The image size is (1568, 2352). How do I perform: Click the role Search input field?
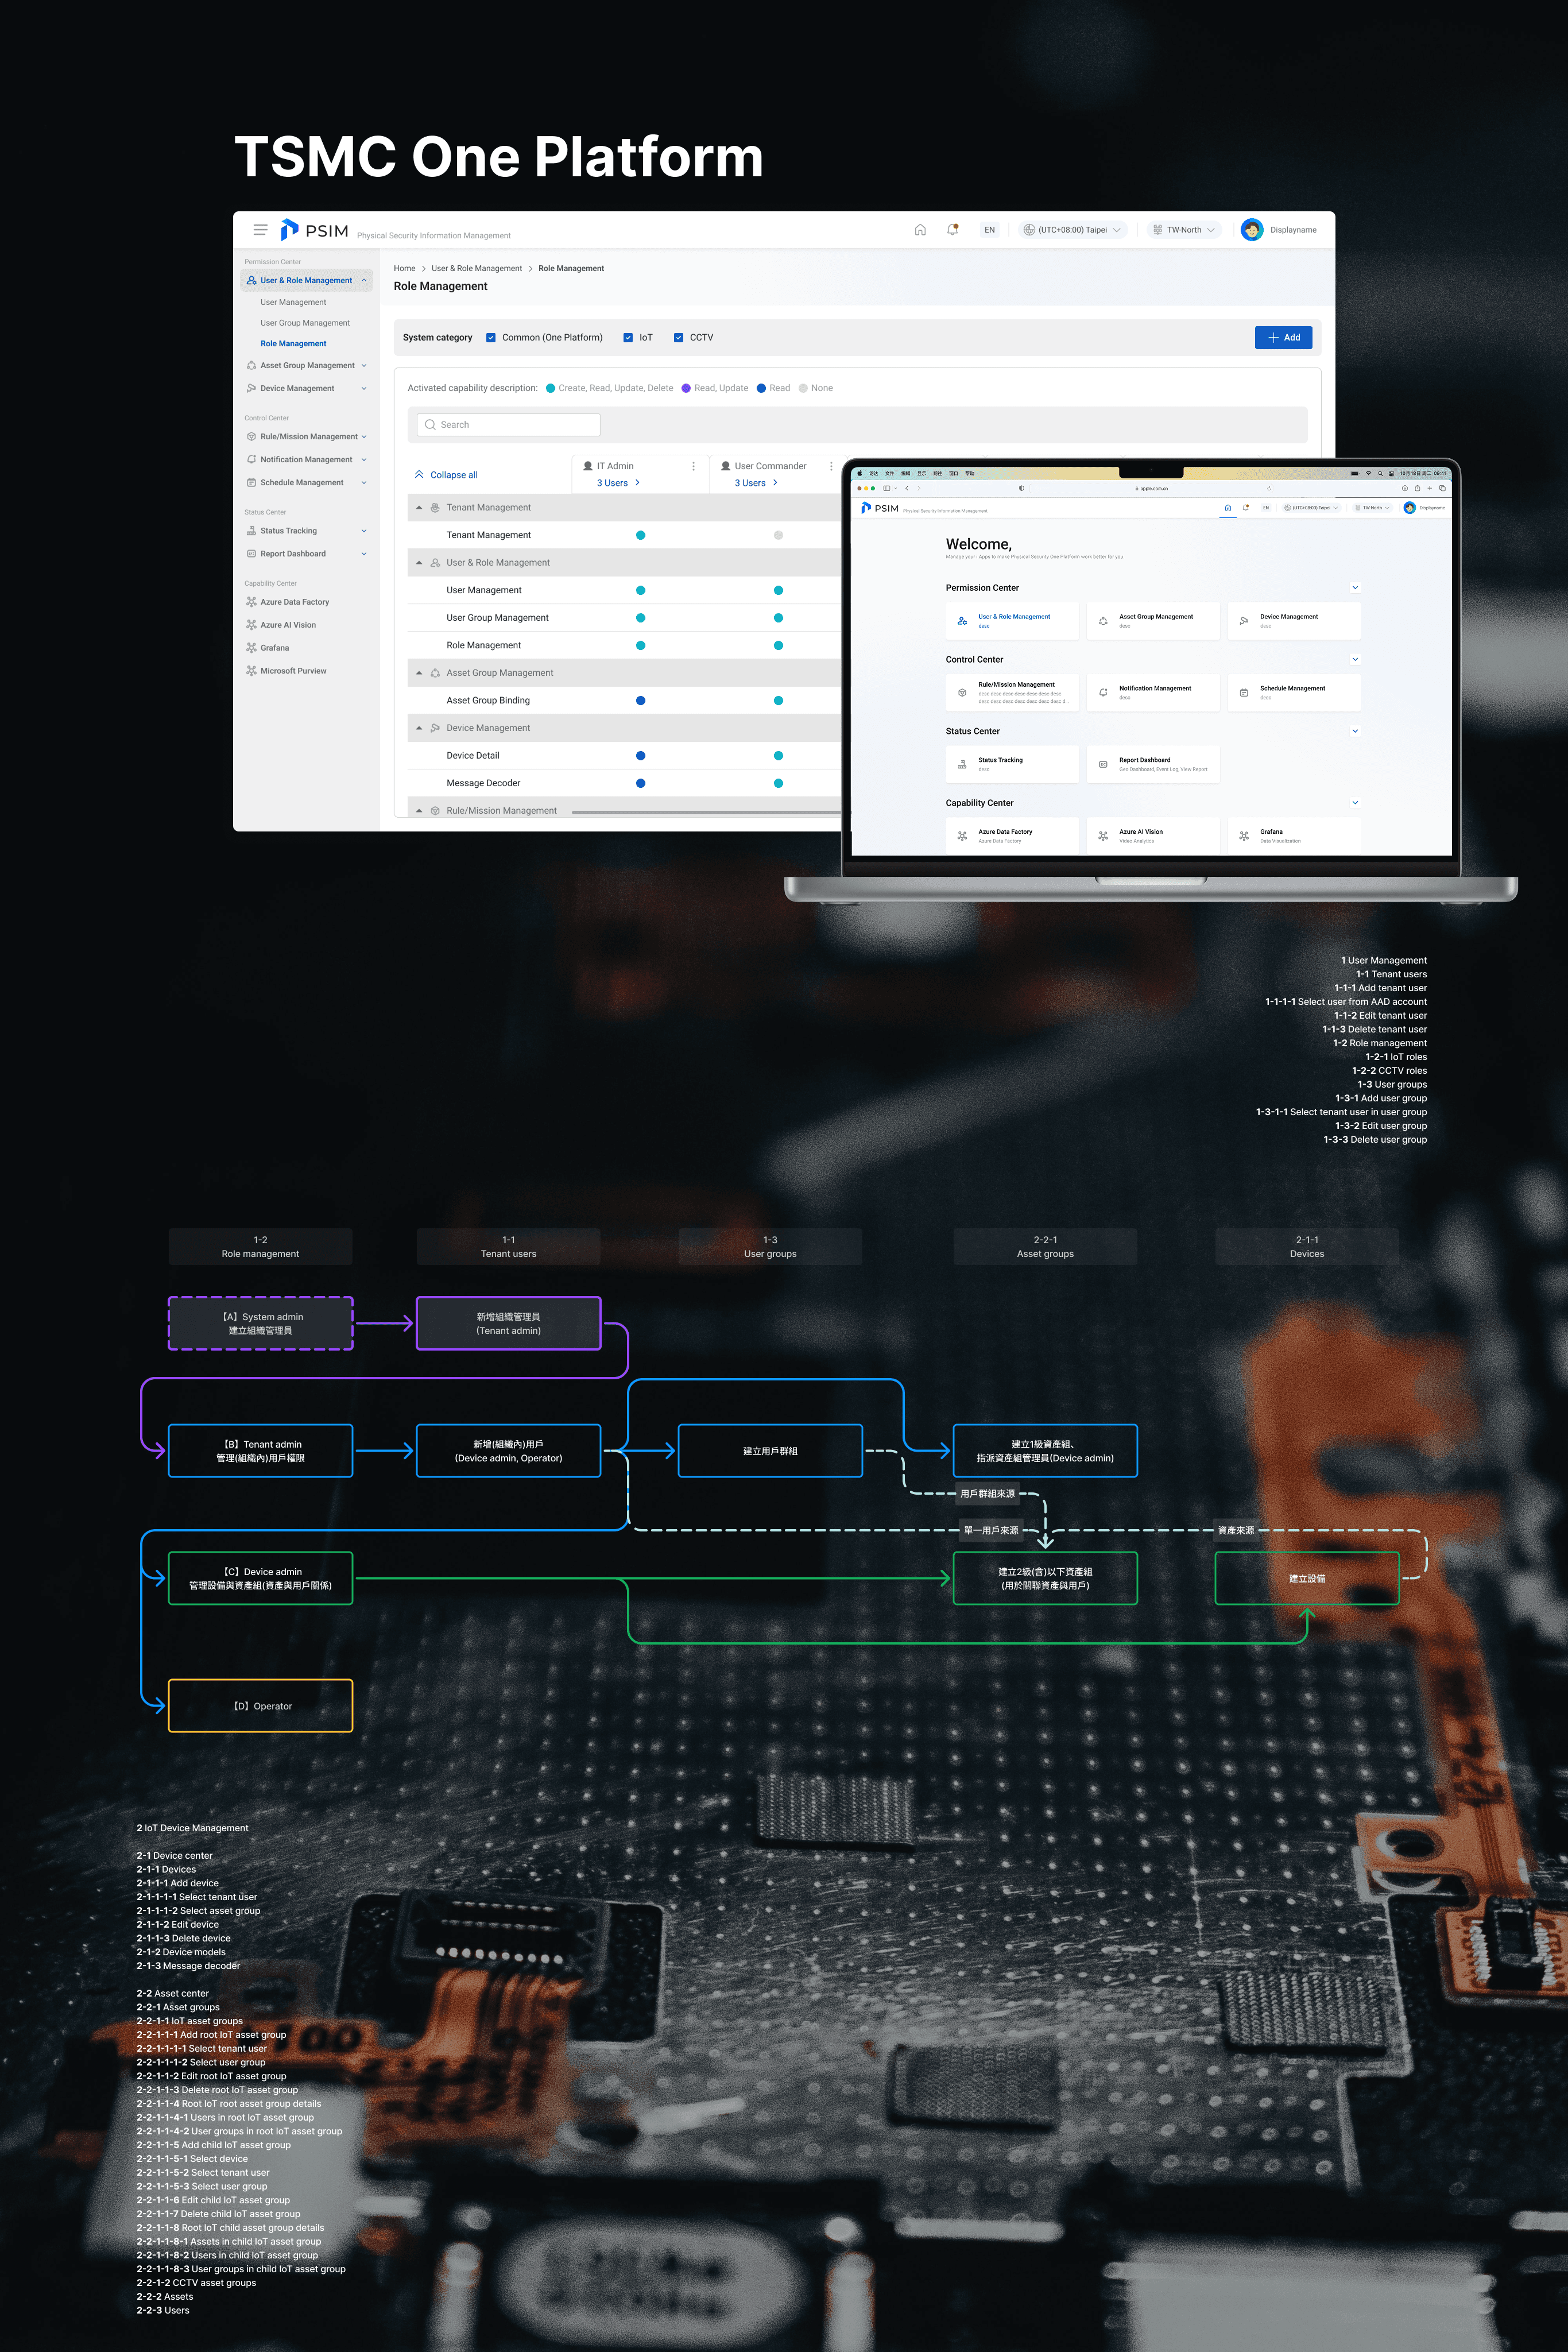tap(510, 425)
